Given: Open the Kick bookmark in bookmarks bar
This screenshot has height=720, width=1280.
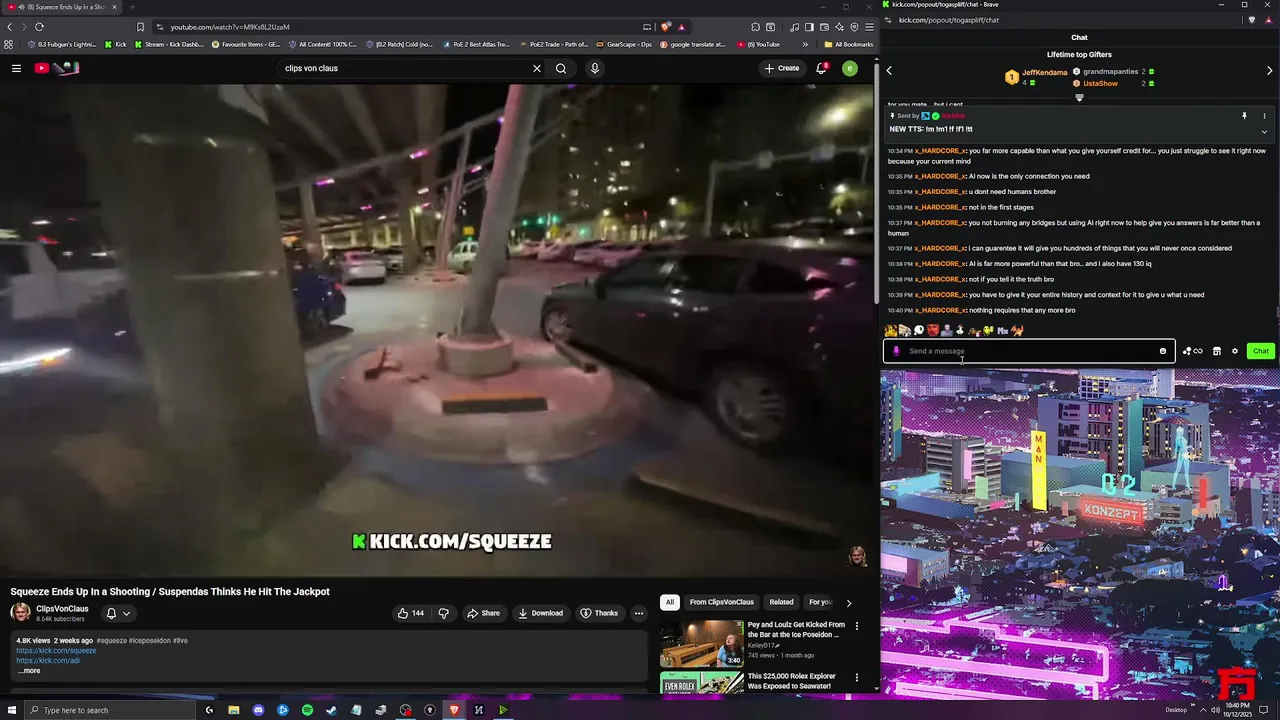Looking at the screenshot, I should [x=116, y=44].
